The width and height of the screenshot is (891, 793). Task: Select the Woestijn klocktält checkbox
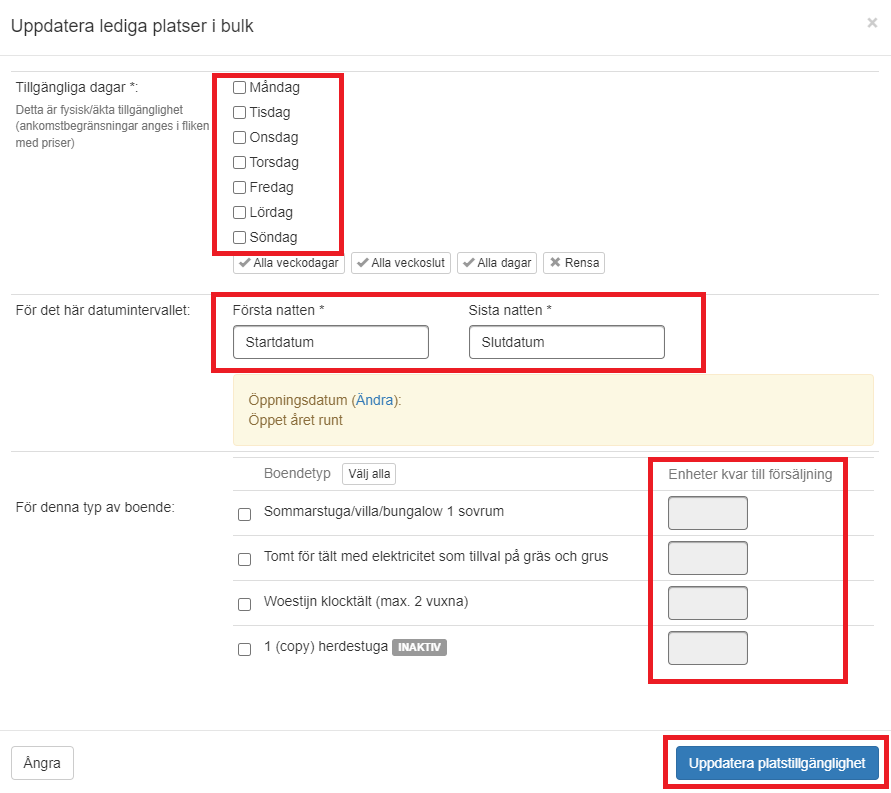[244, 605]
